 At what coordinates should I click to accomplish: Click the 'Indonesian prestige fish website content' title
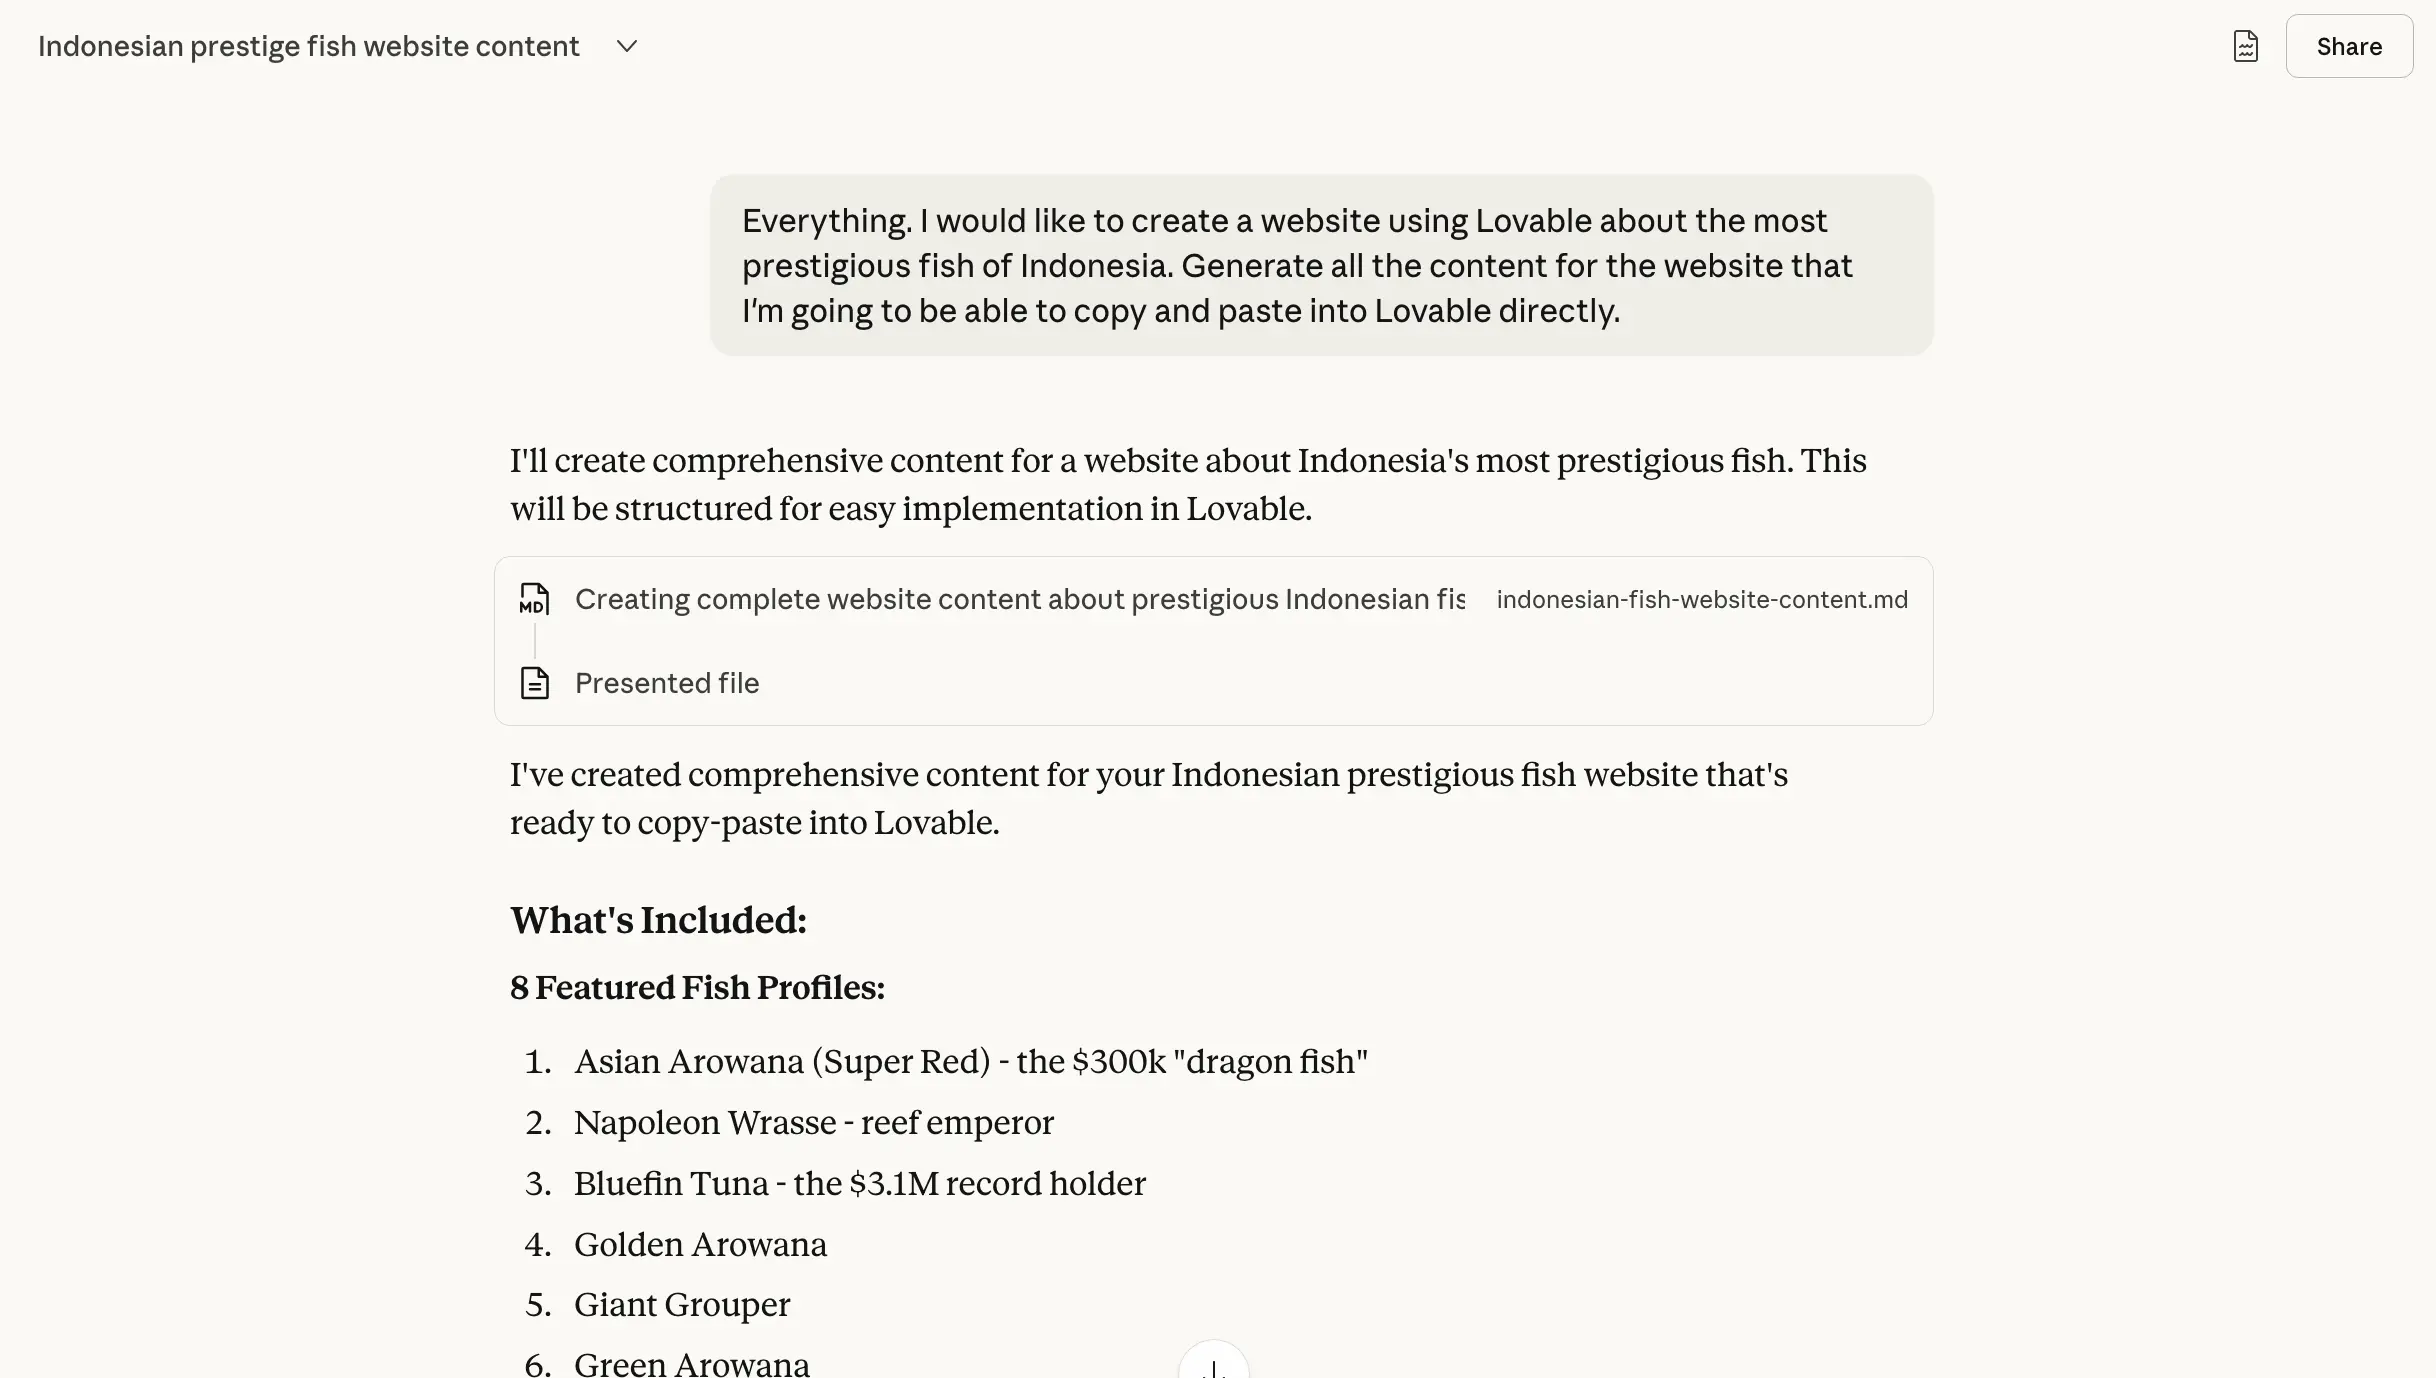pos(308,47)
